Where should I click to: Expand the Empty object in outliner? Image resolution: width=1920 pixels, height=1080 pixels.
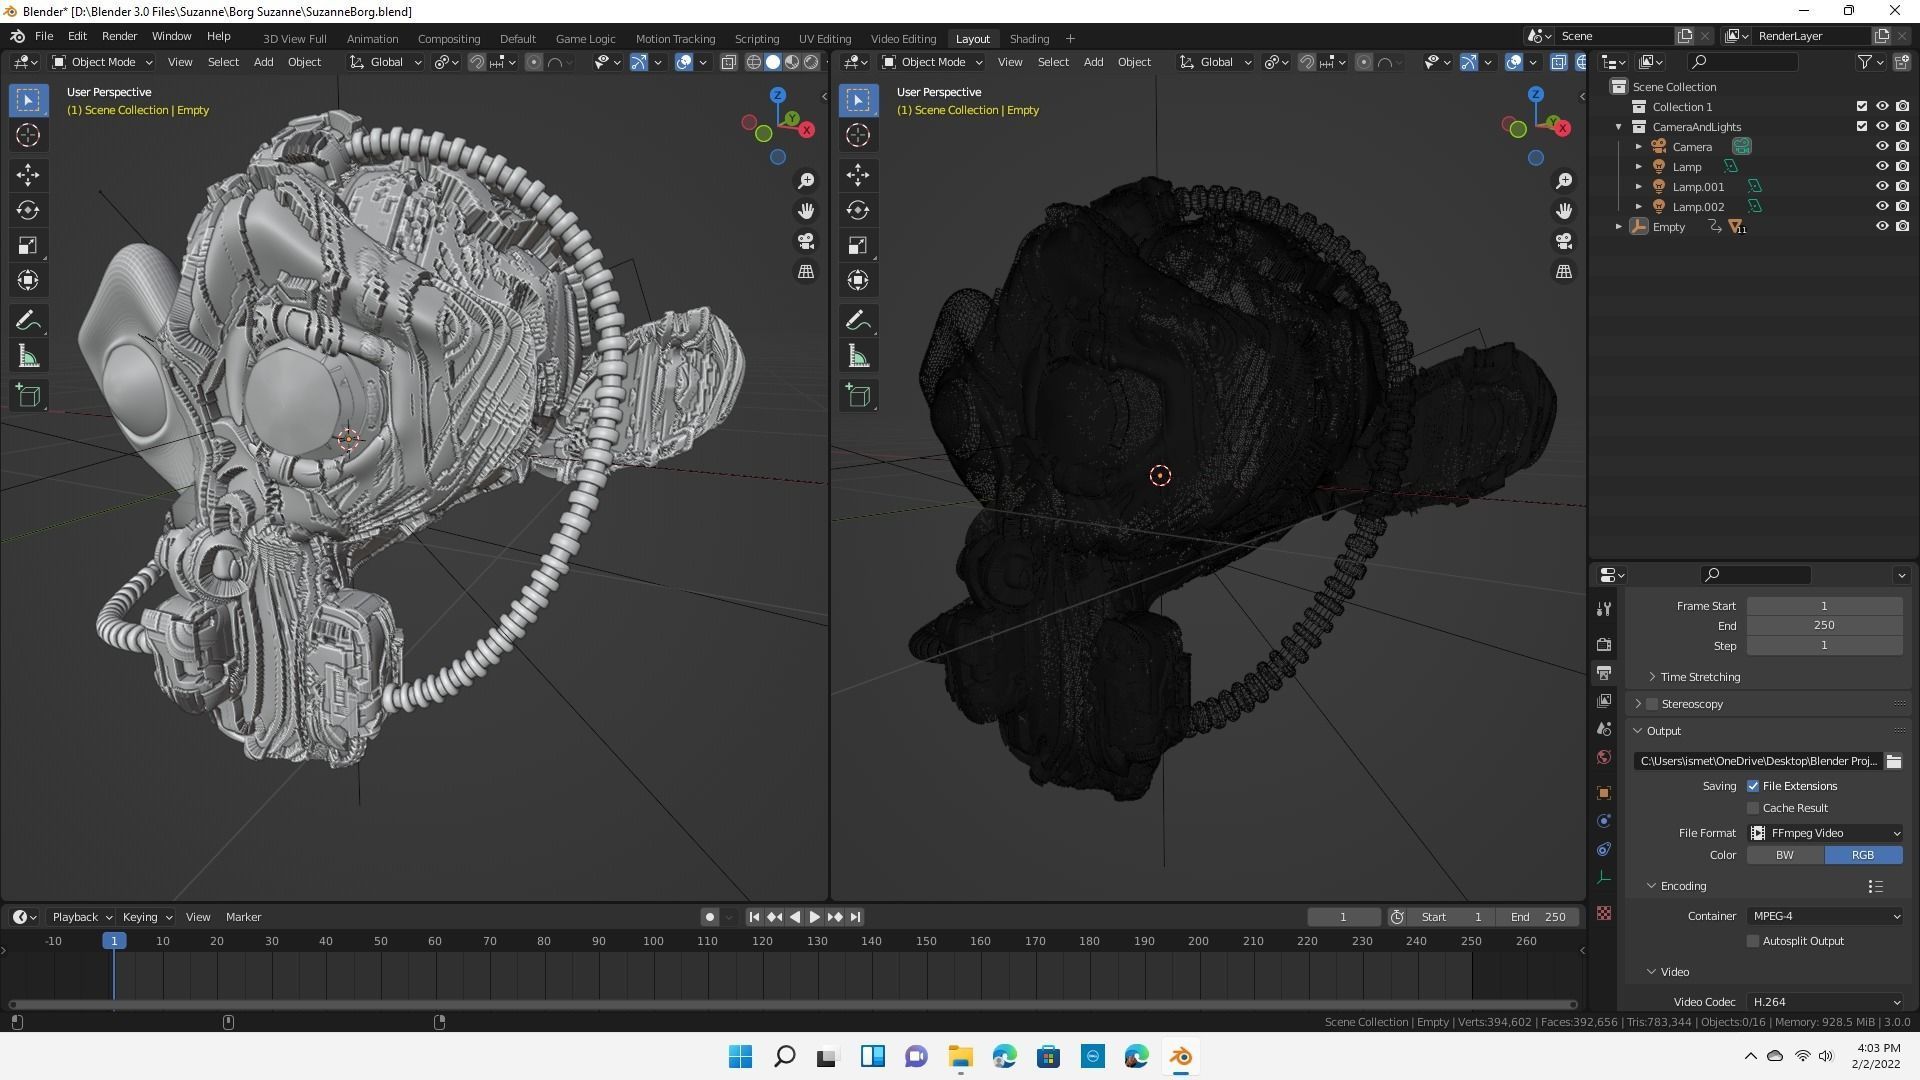(1618, 227)
